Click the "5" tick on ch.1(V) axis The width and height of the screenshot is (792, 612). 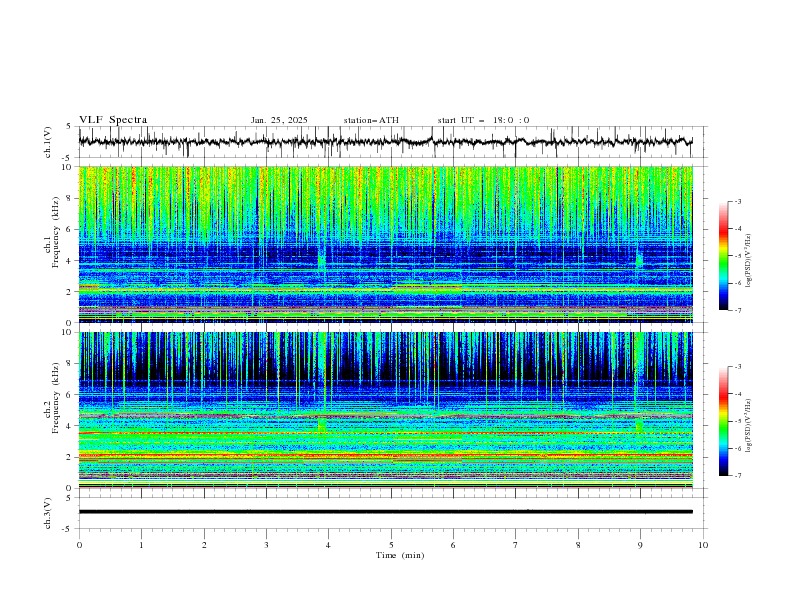pyautogui.click(x=69, y=127)
